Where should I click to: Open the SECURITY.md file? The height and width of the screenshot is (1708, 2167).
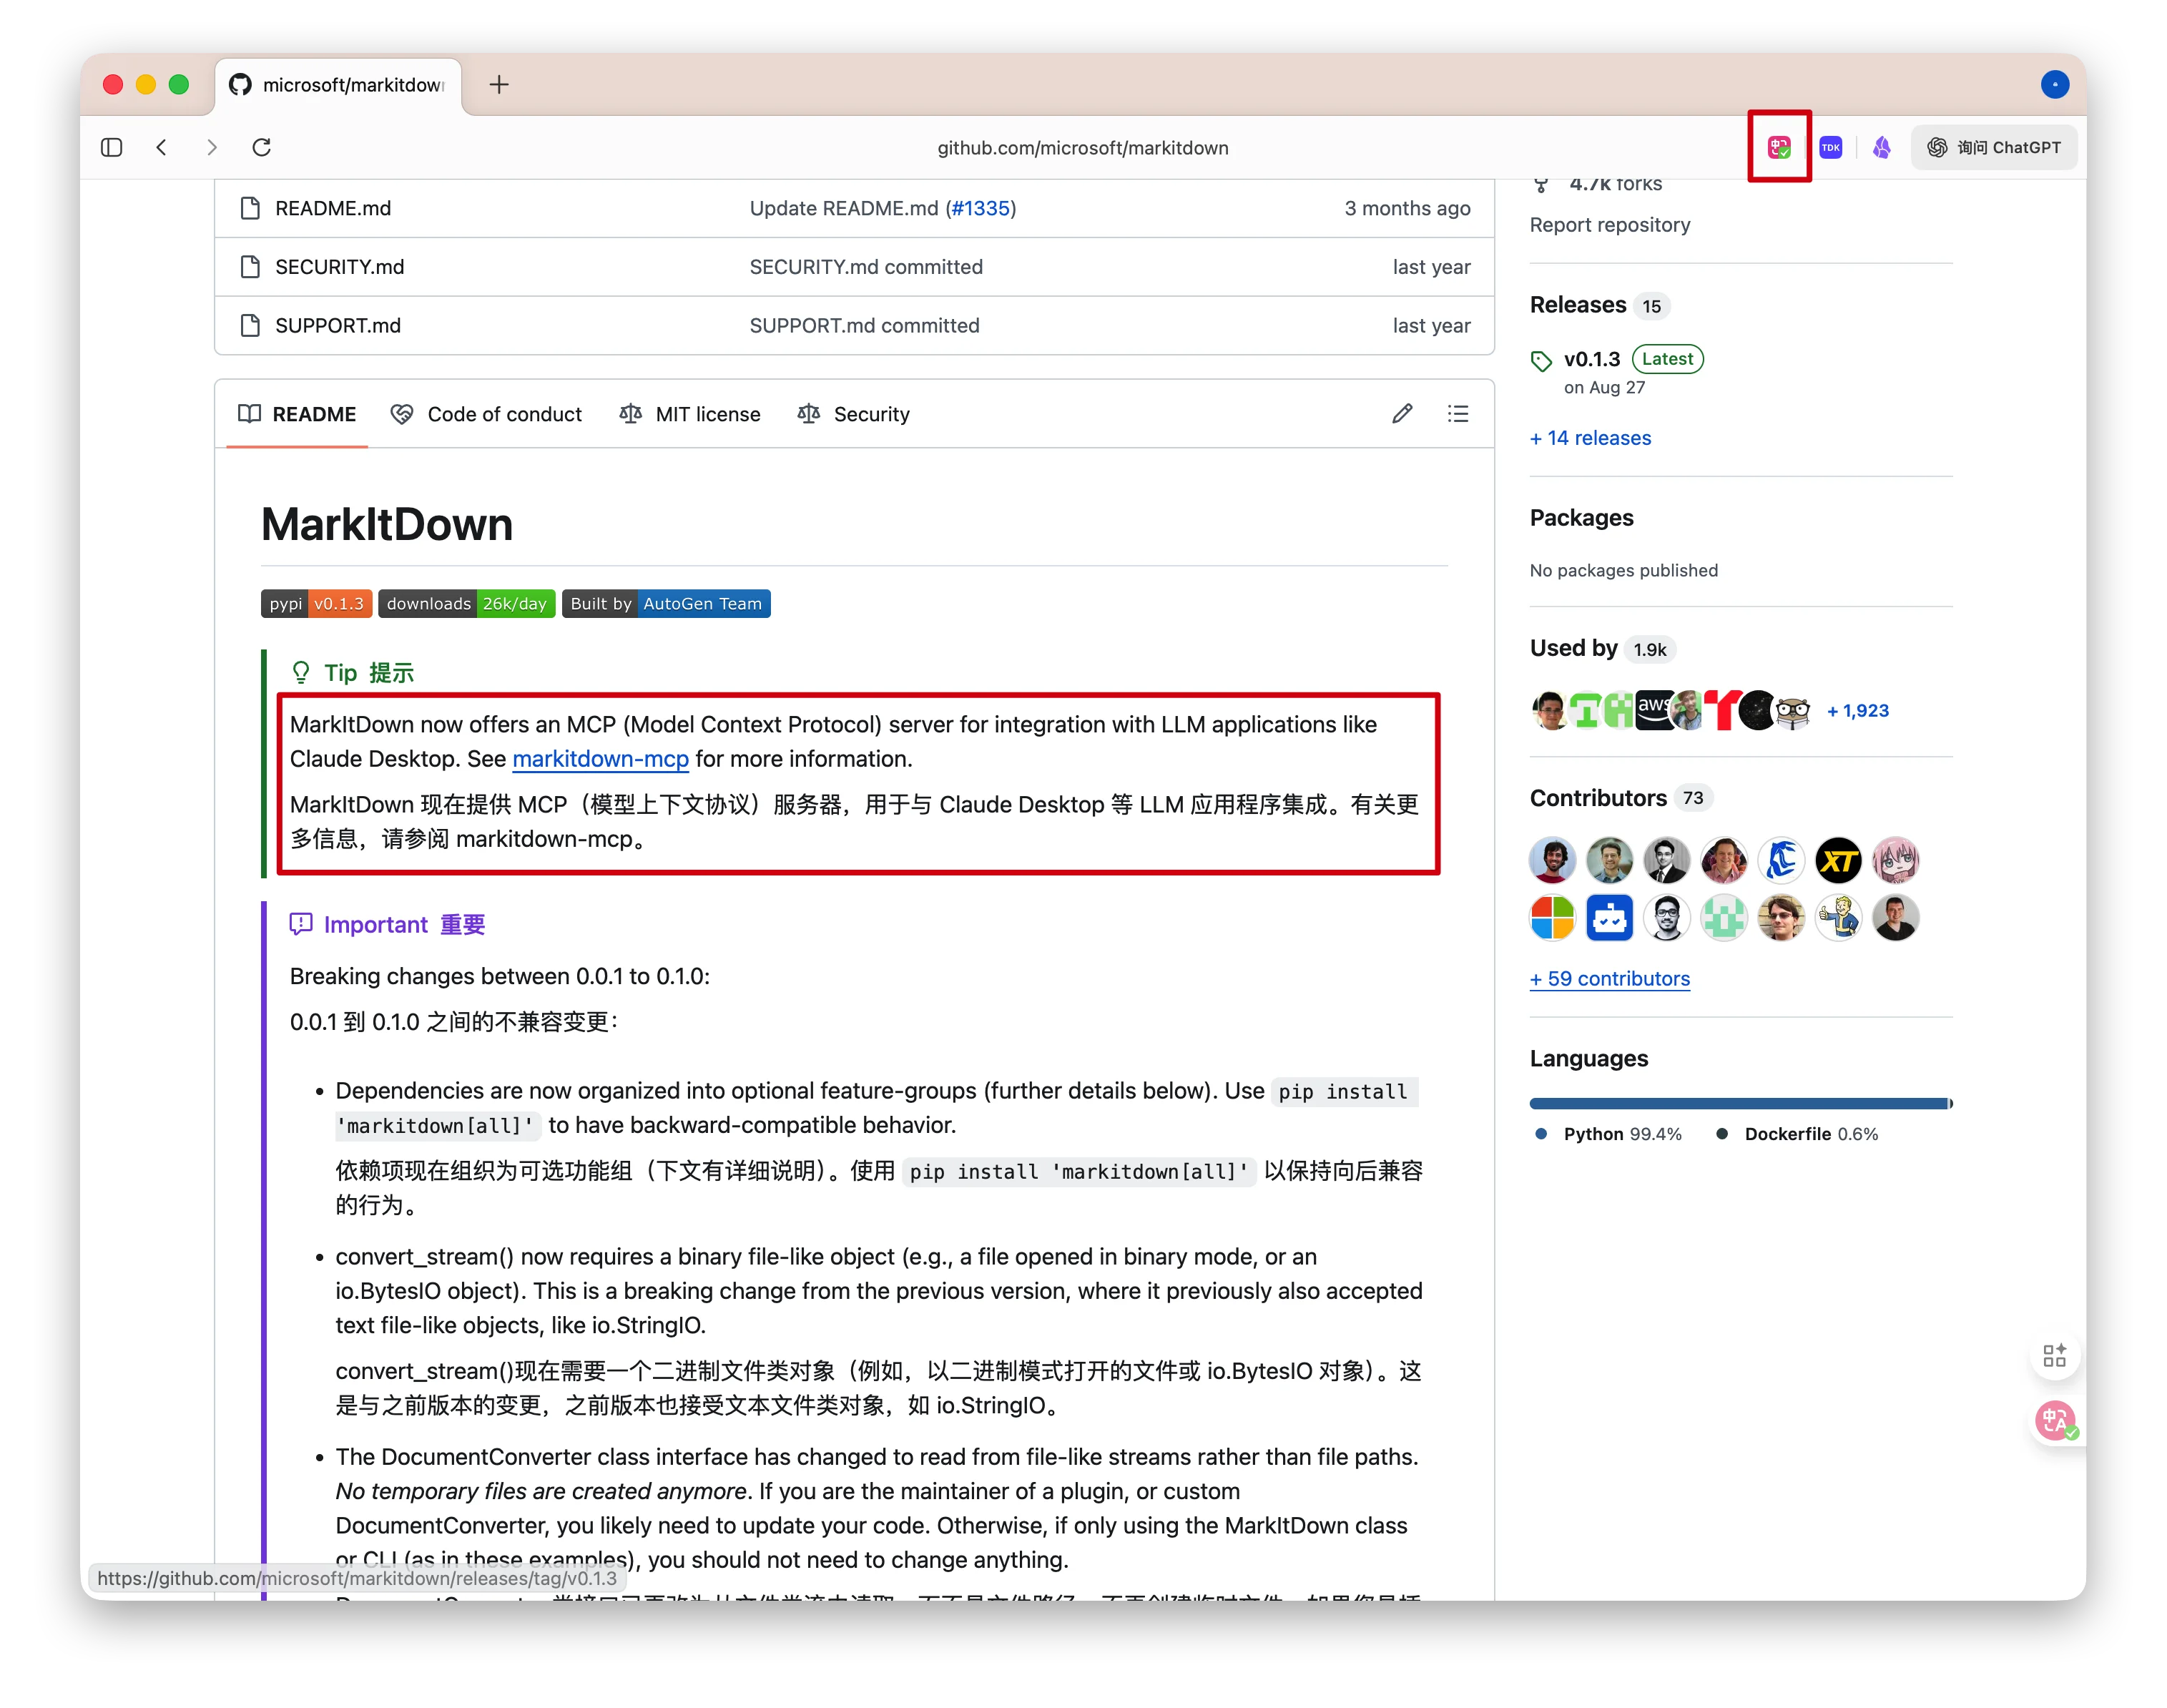point(340,266)
